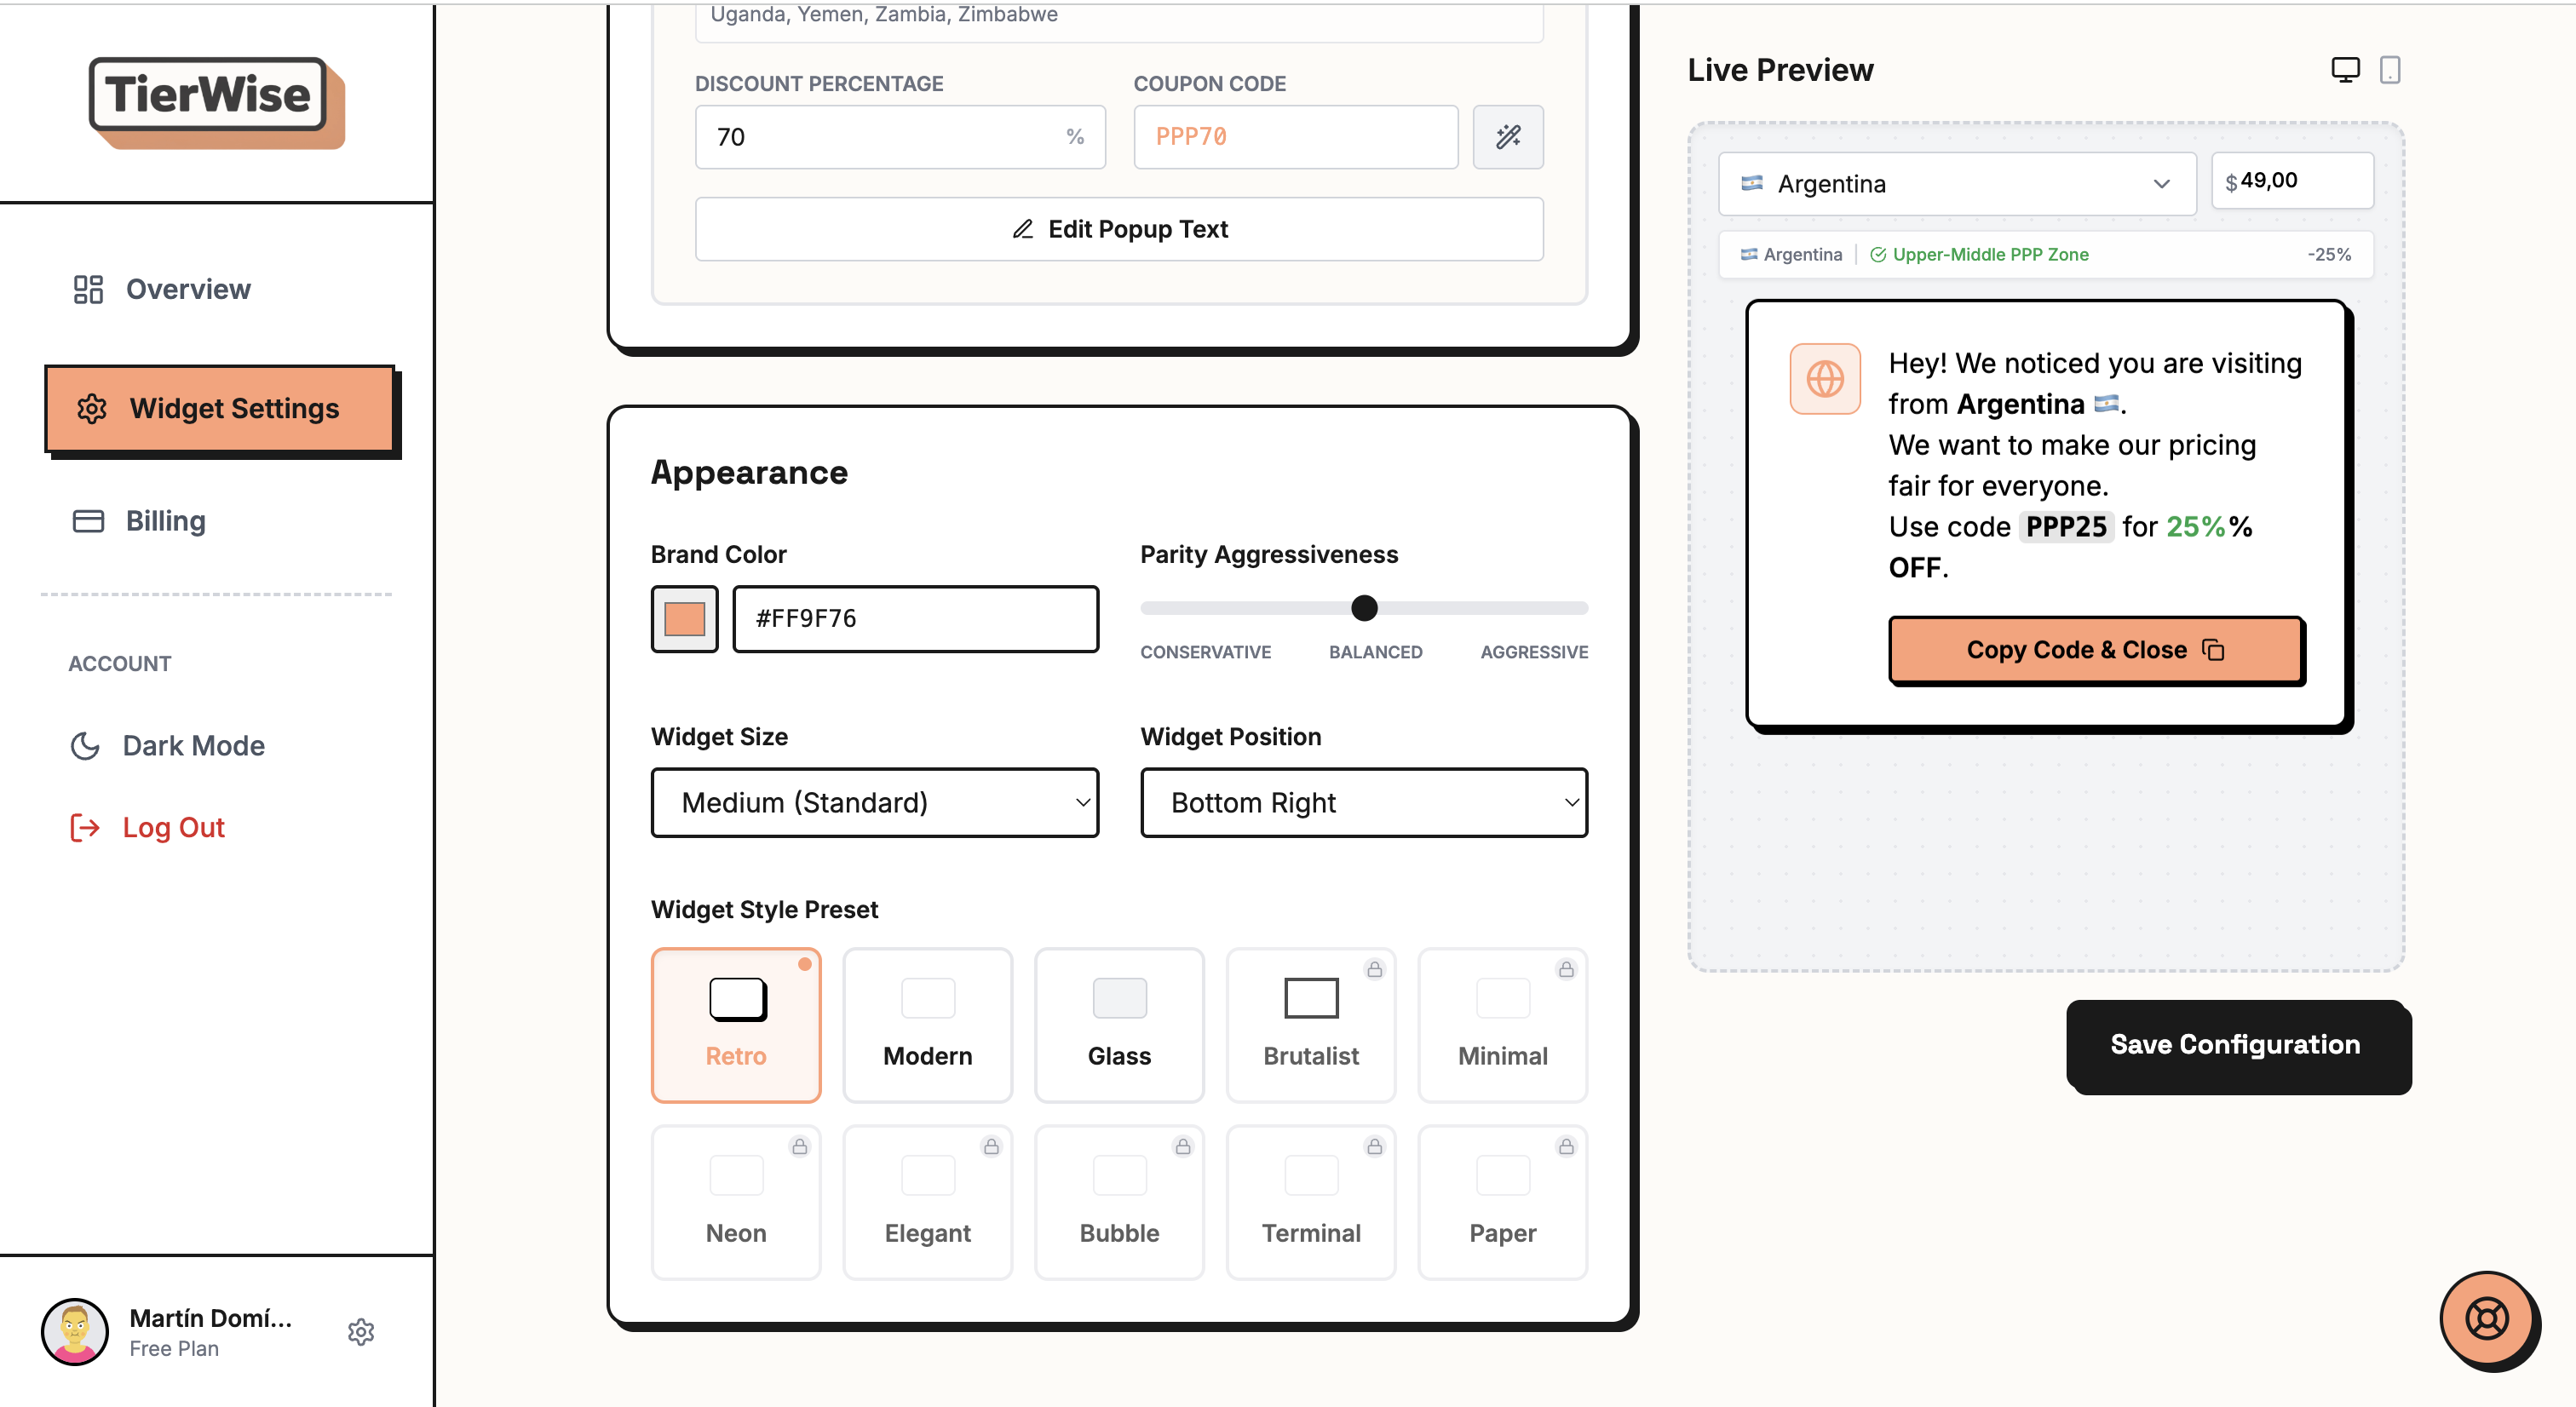This screenshot has width=2576, height=1407.
Task: Switch Live Preview to mobile view
Action: point(2391,69)
